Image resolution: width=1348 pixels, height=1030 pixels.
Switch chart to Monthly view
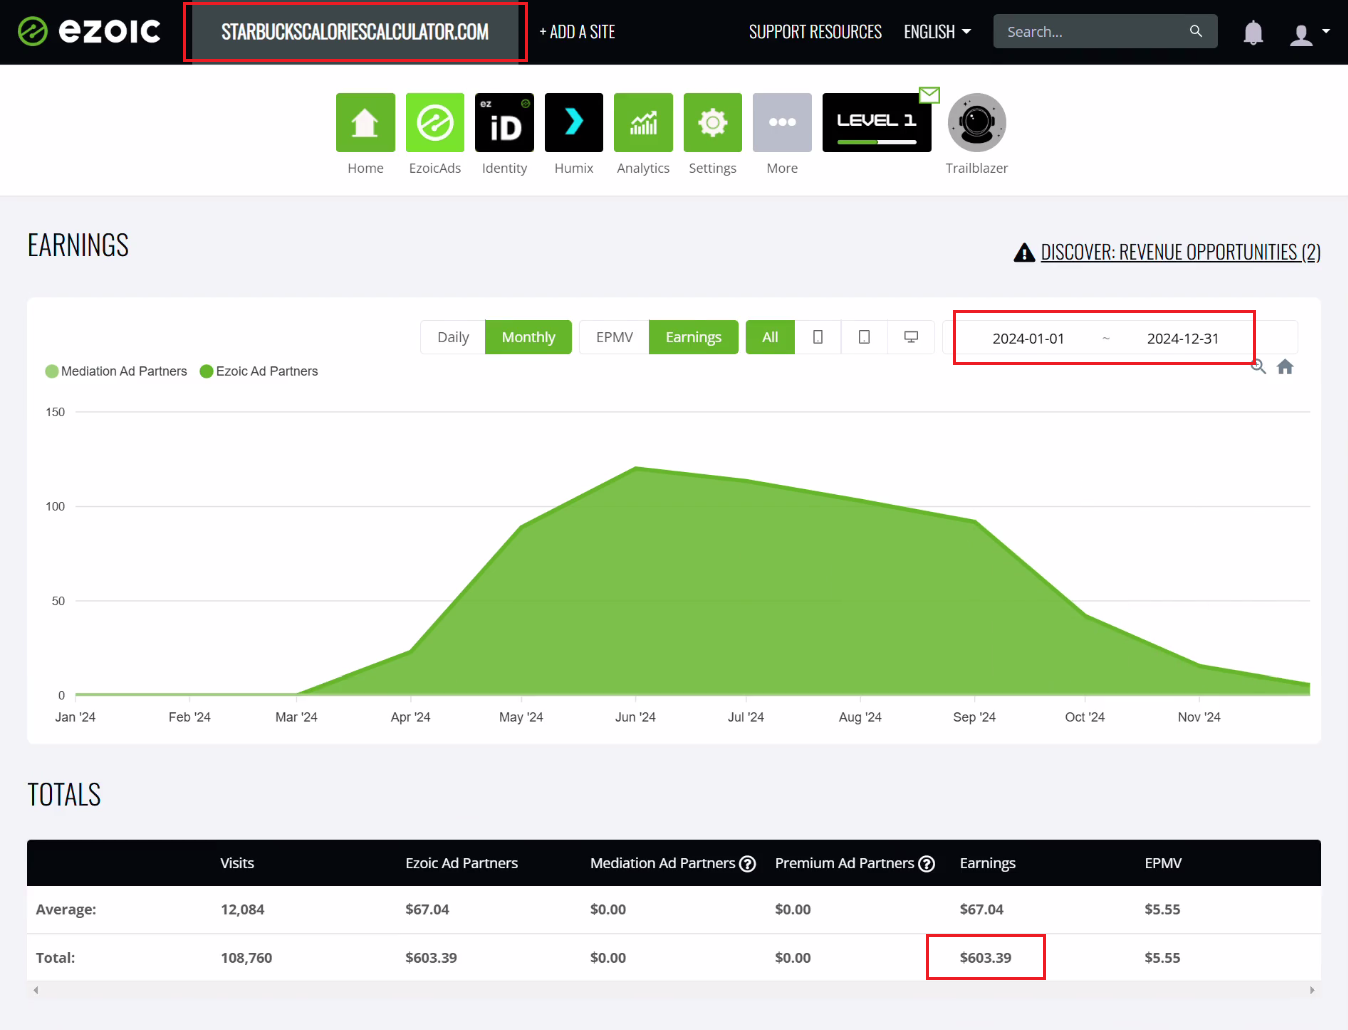[528, 337]
